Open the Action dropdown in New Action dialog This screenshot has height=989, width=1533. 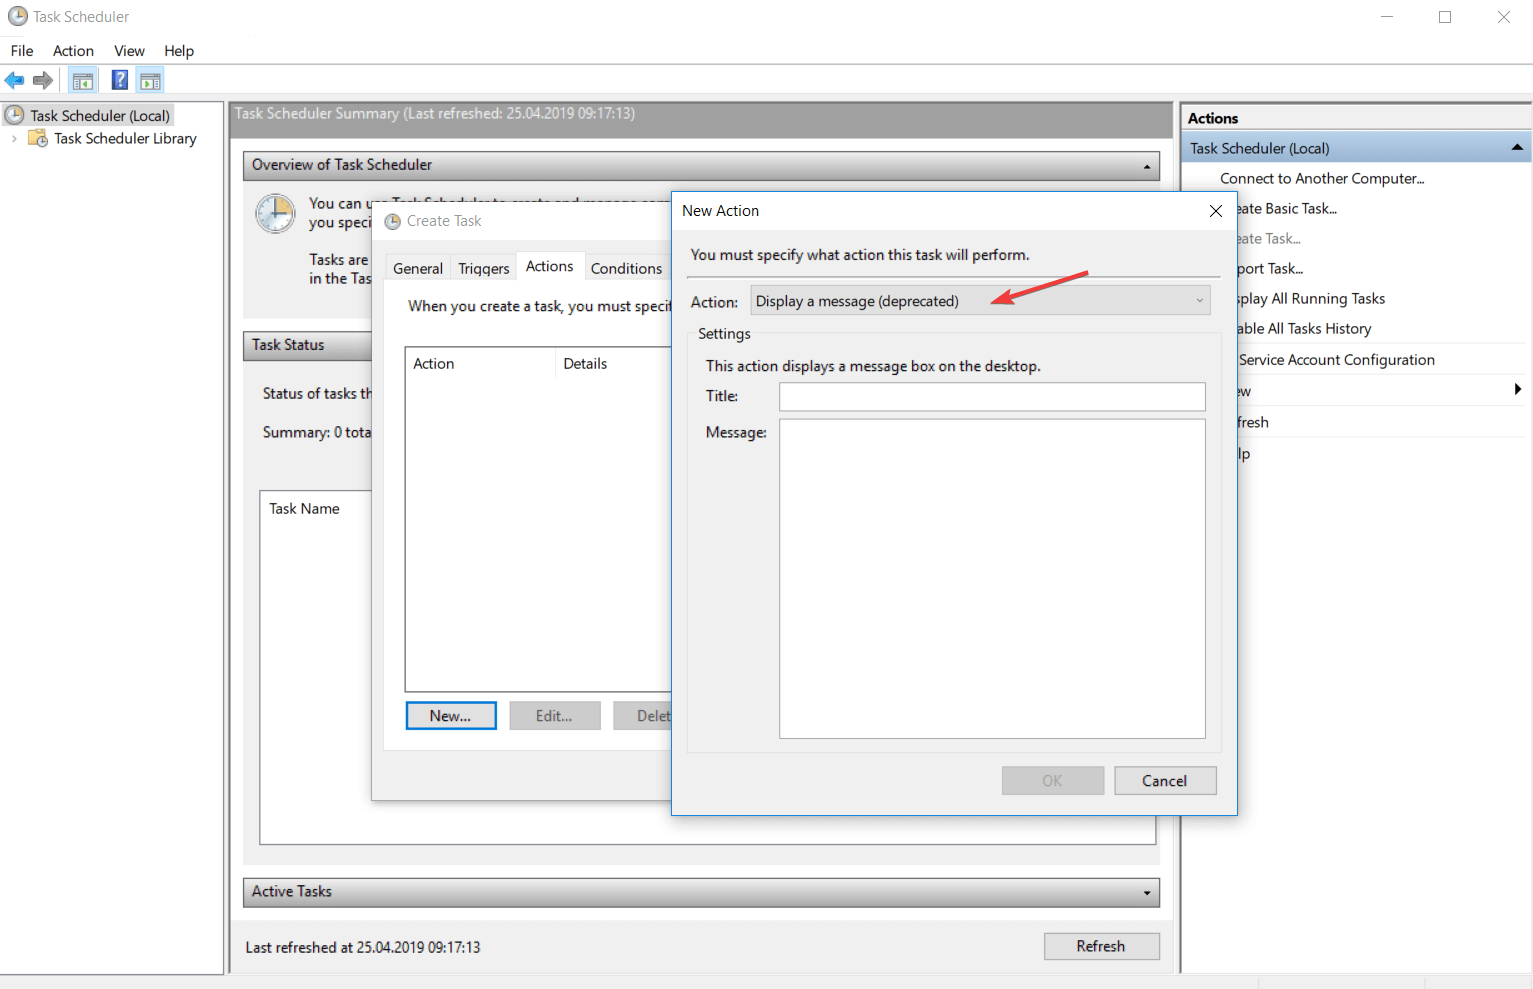pyautogui.click(x=1198, y=300)
